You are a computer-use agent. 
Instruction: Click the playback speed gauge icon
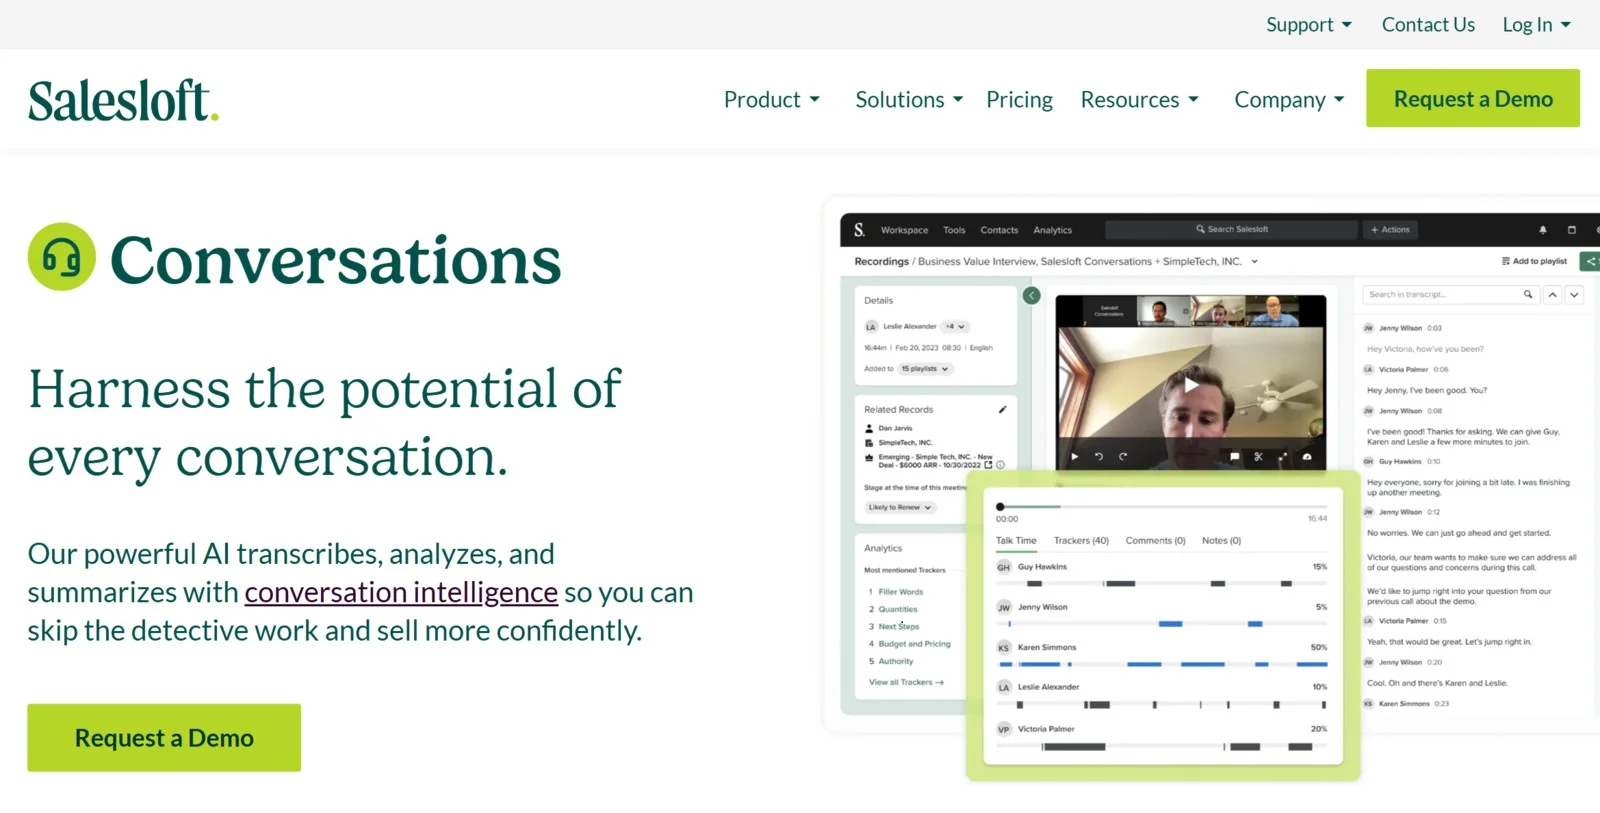pos(1307,456)
